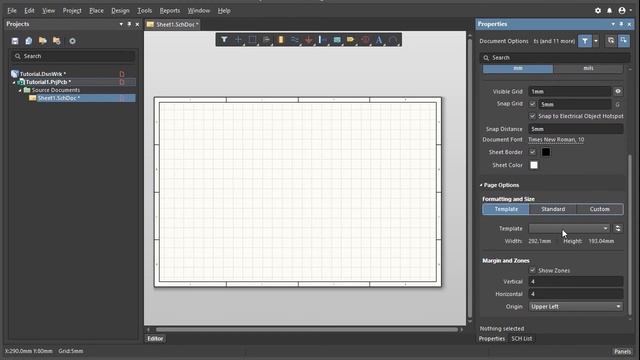The width and height of the screenshot is (640, 360).
Task: Switch to the SCH List tab
Action: (x=522, y=338)
